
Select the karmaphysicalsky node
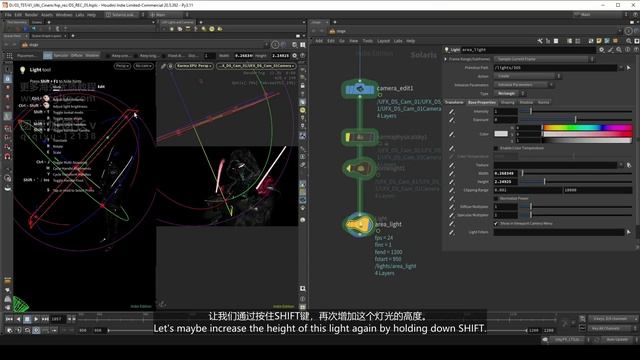pos(360,138)
